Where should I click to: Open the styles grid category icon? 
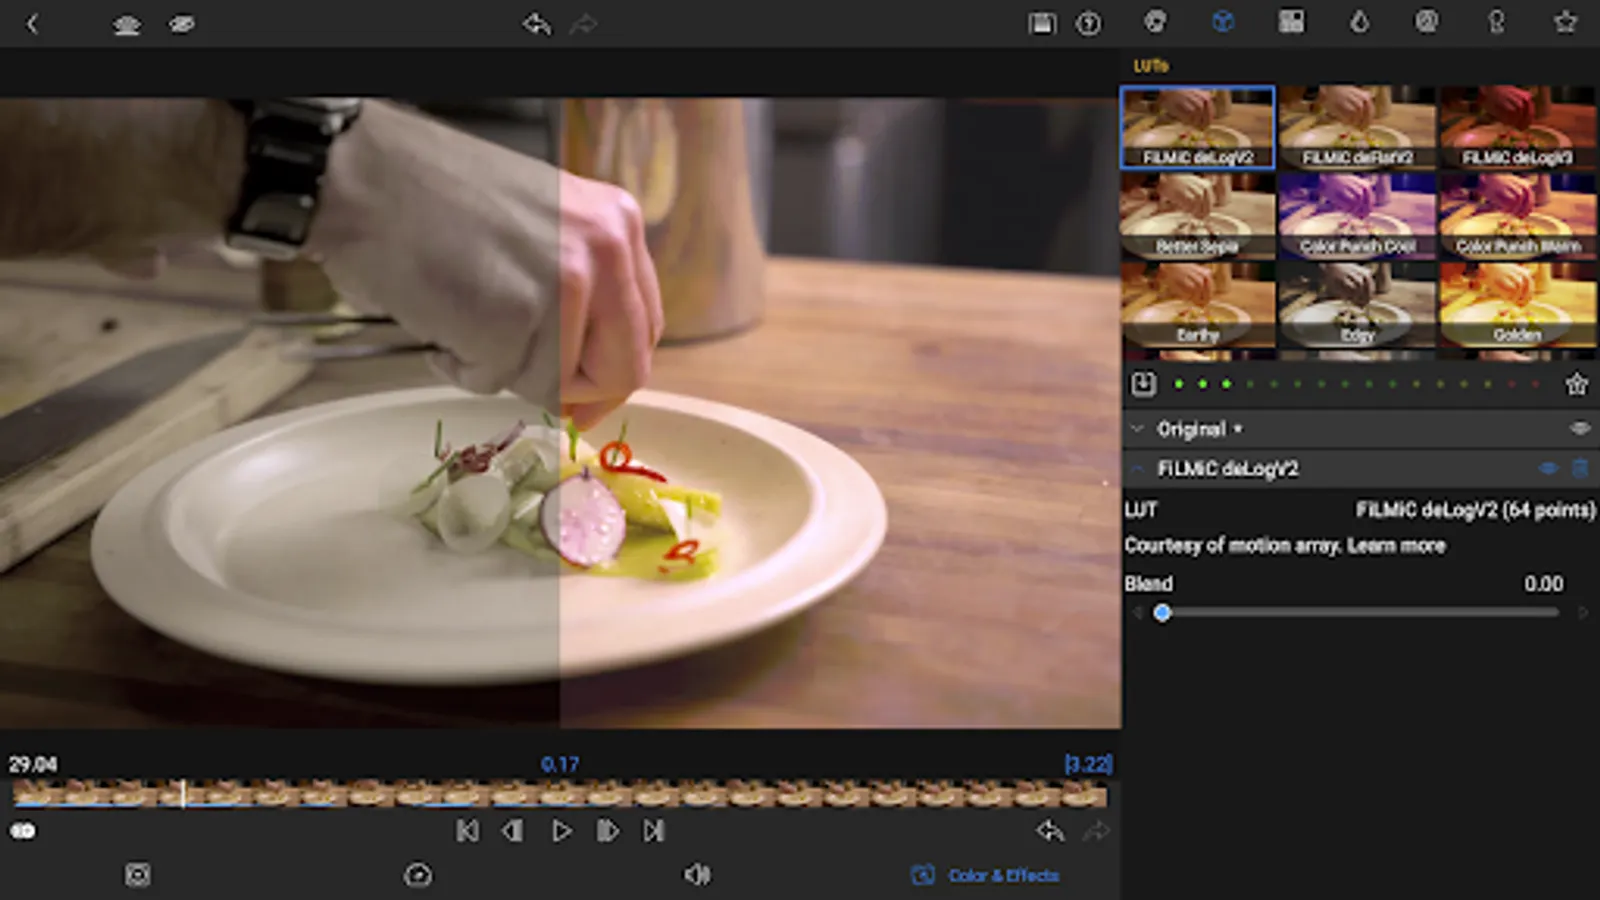point(1291,22)
